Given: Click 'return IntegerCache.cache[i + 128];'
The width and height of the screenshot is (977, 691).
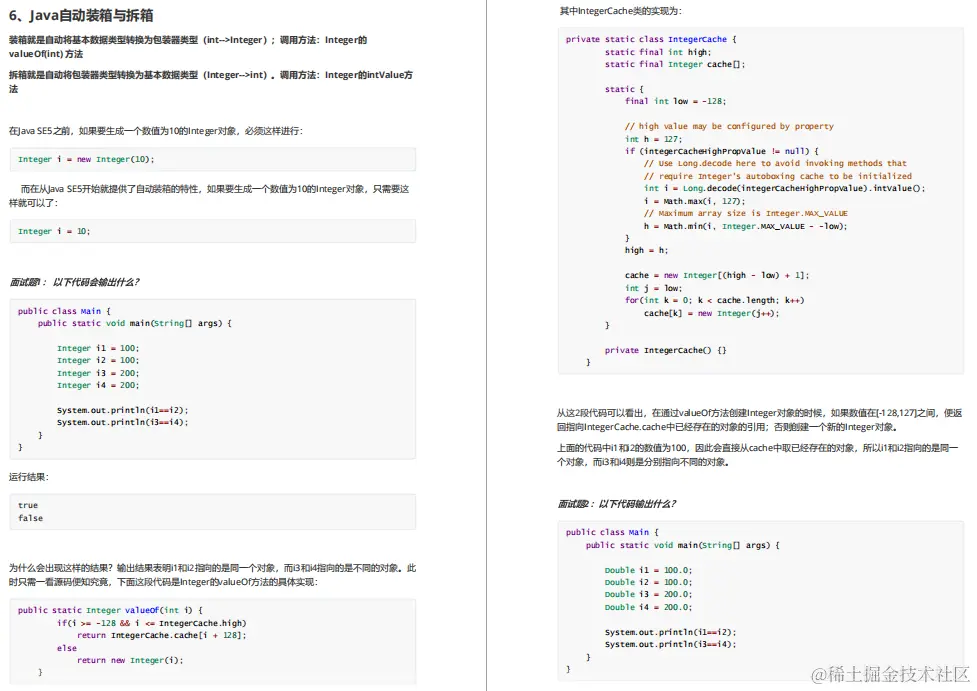Looking at the screenshot, I should (162, 636).
